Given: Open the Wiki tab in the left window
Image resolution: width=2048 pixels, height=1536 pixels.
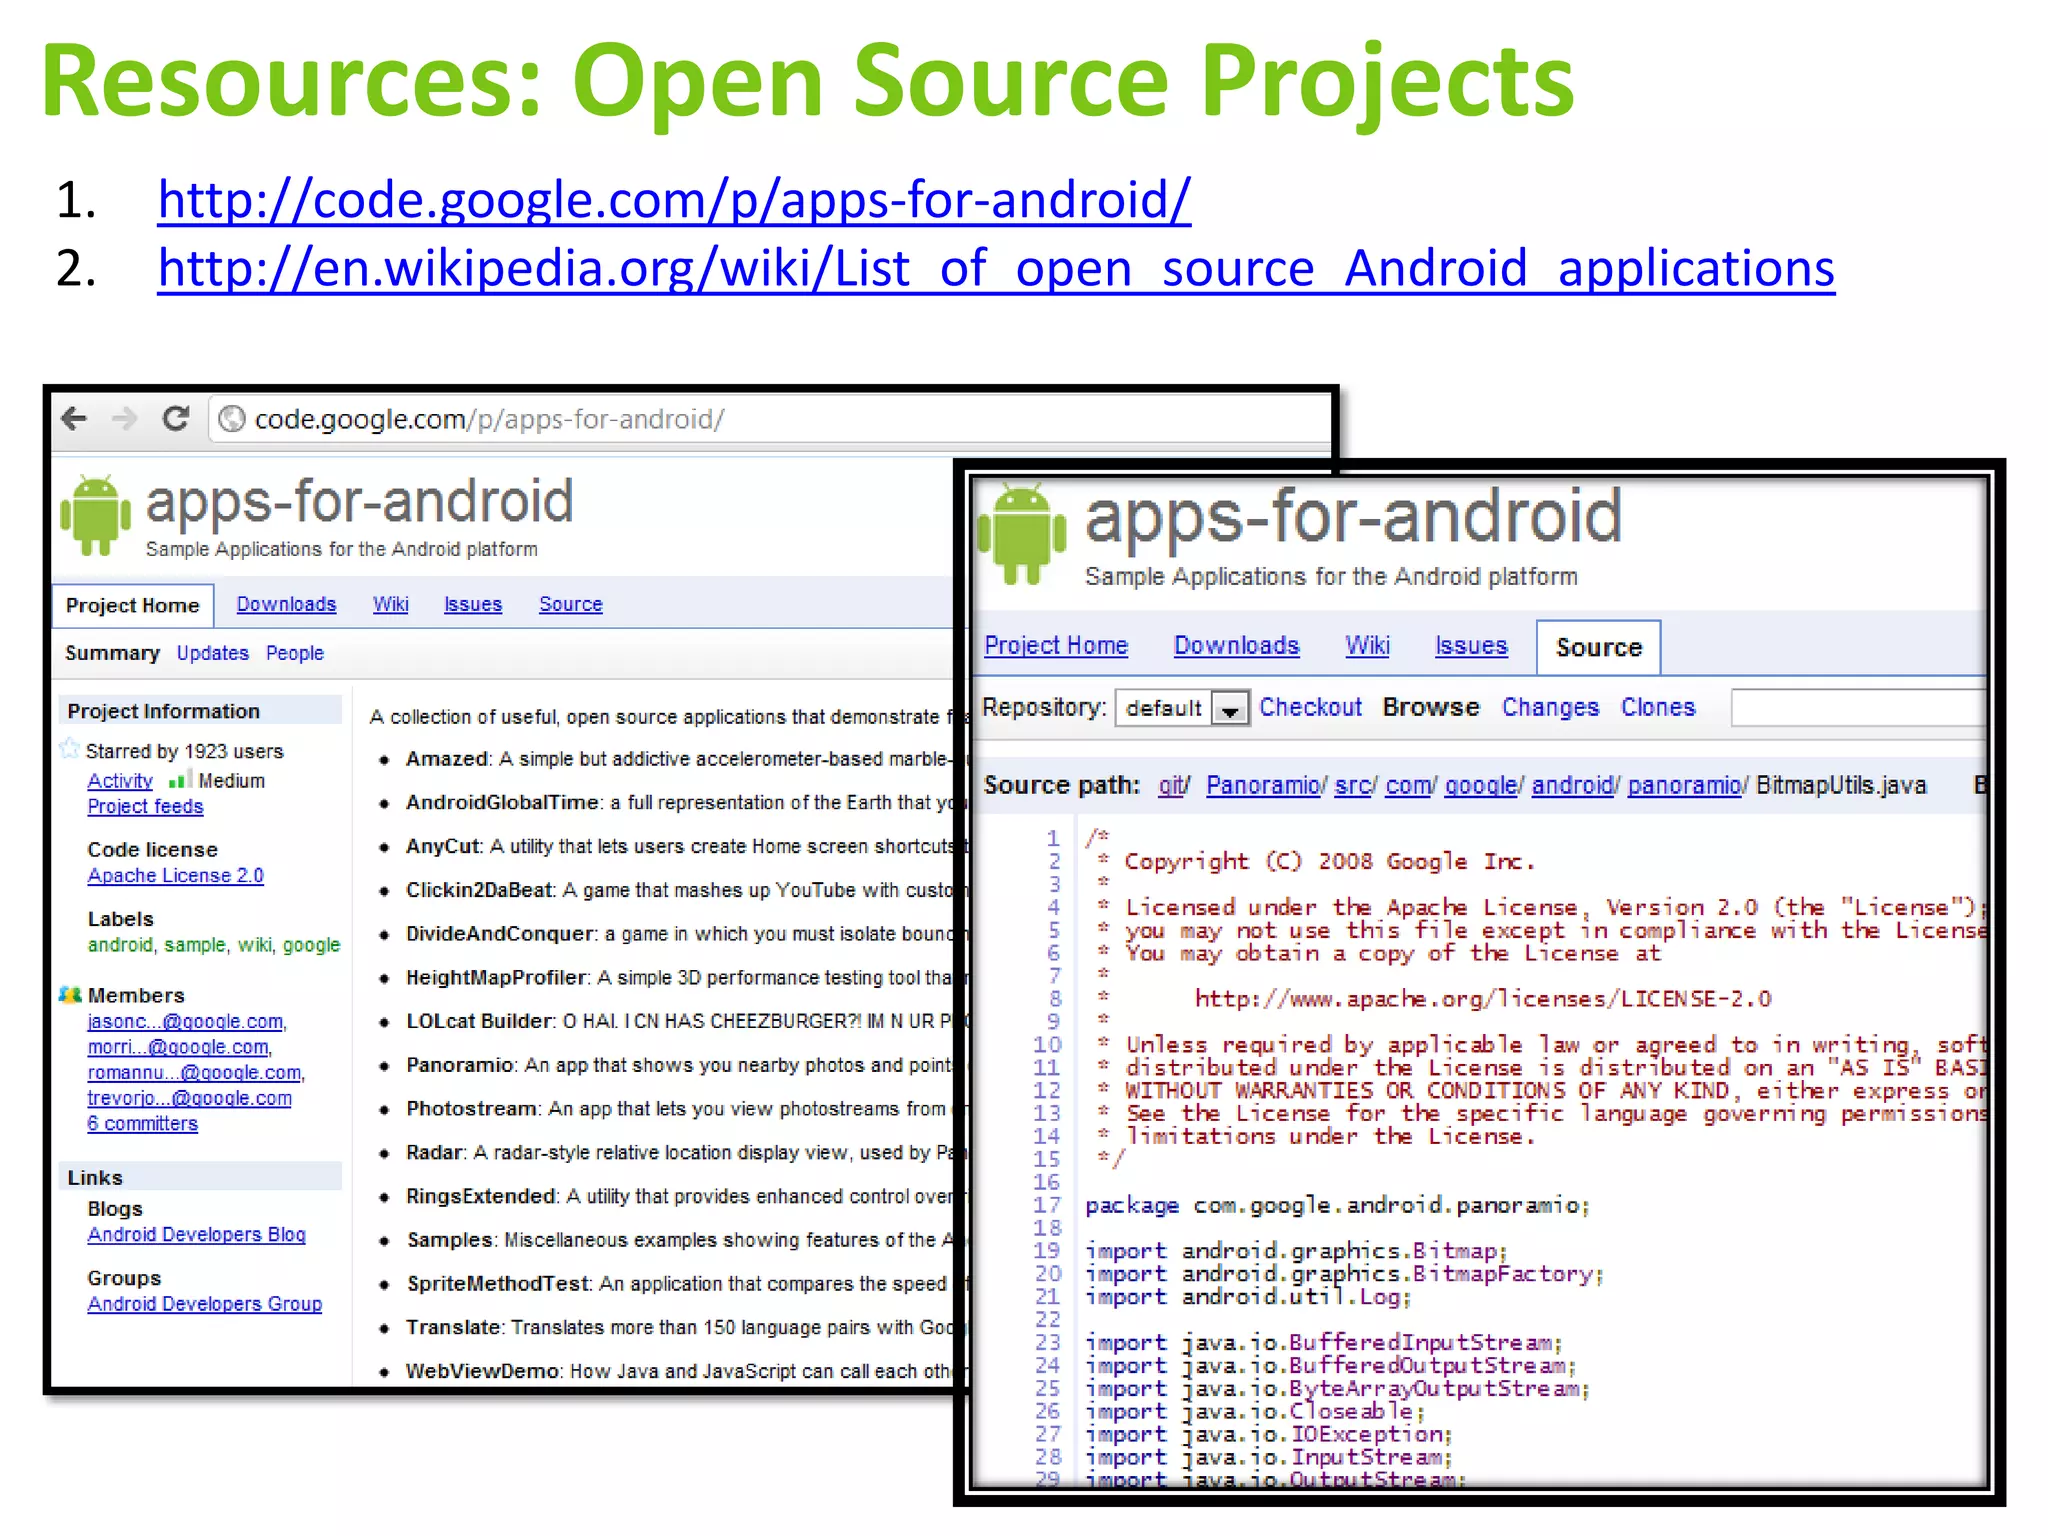Looking at the screenshot, I should coord(390,604).
